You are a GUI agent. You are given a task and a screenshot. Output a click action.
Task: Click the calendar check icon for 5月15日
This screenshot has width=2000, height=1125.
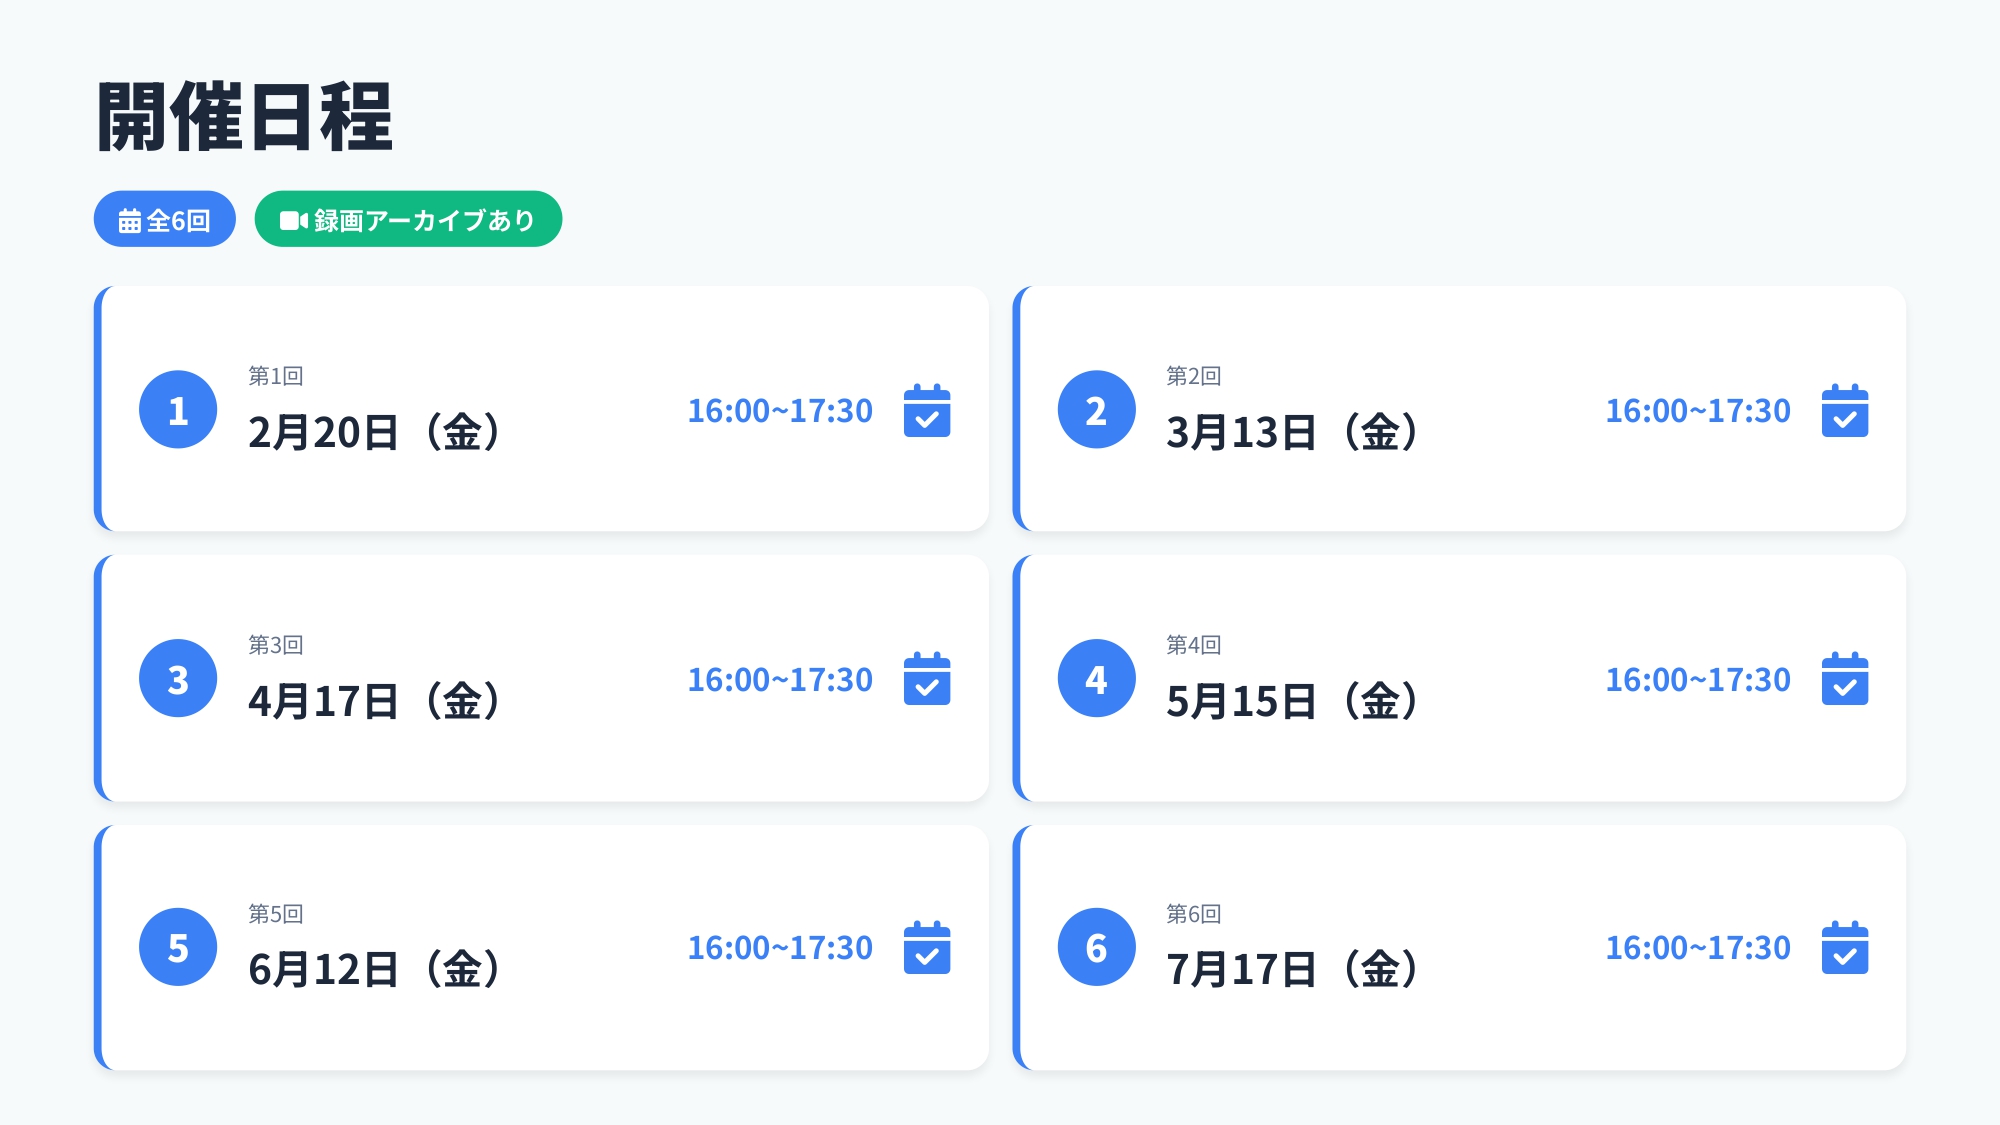coord(1844,679)
